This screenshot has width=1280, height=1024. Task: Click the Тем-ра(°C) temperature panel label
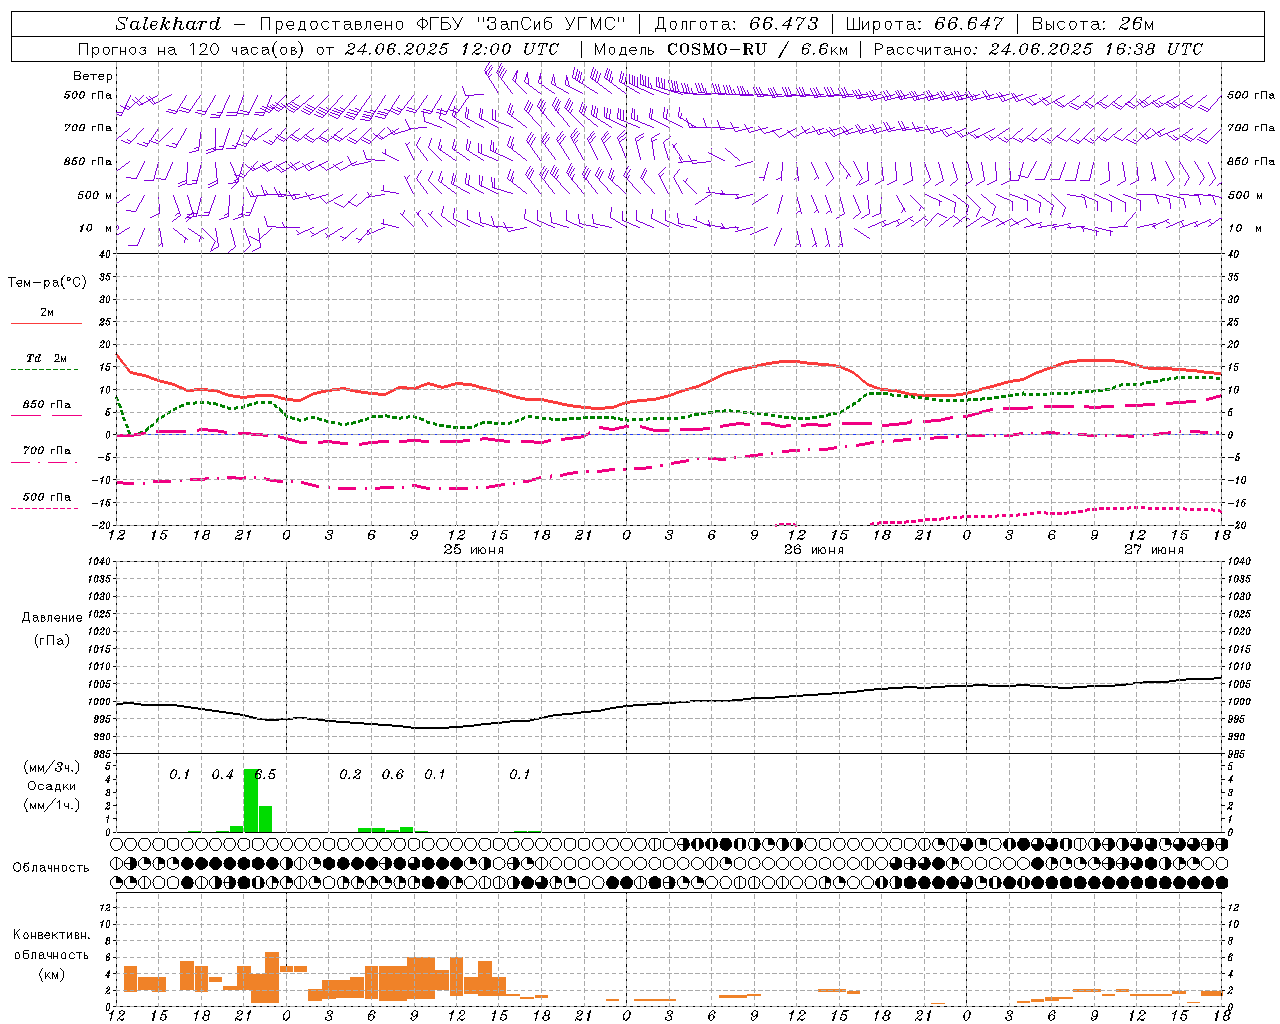click(x=47, y=282)
